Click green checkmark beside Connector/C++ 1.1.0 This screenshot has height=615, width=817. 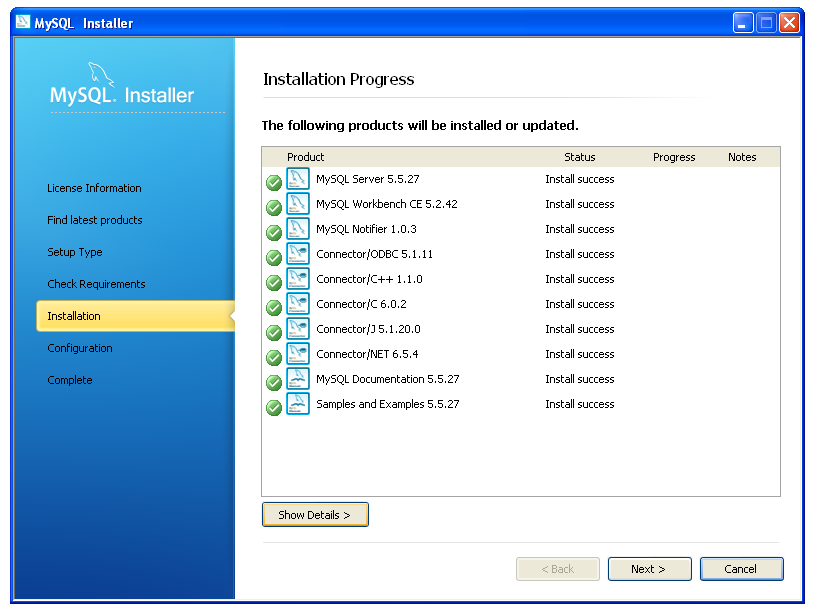(x=274, y=283)
